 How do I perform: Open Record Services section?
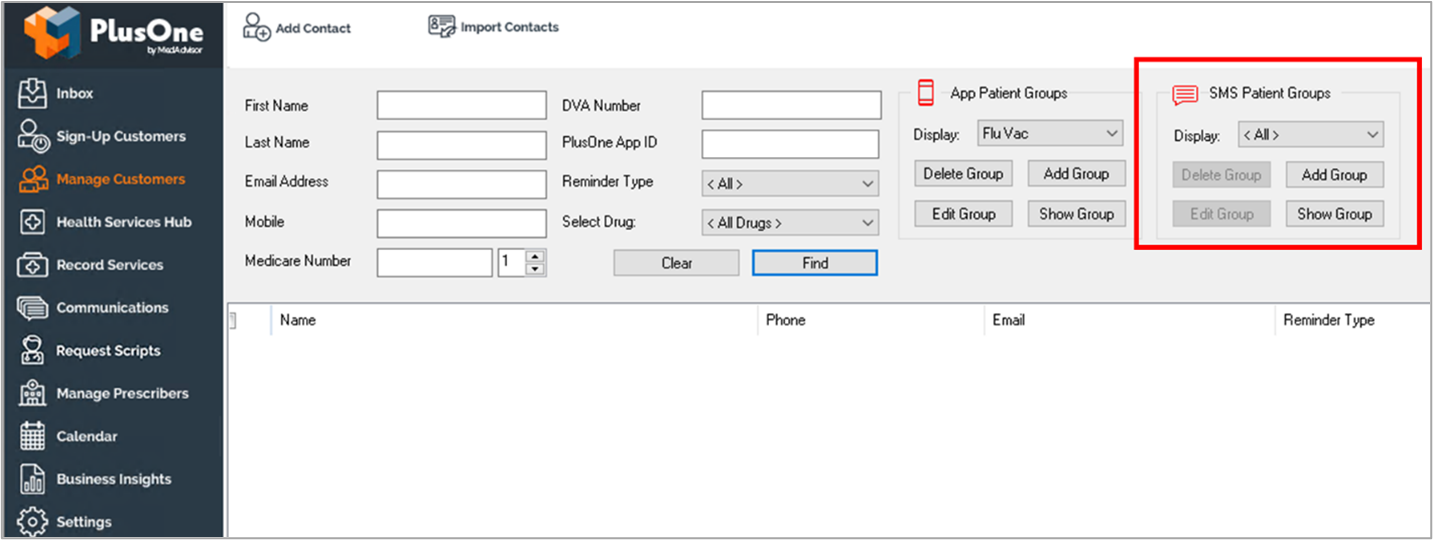110,265
